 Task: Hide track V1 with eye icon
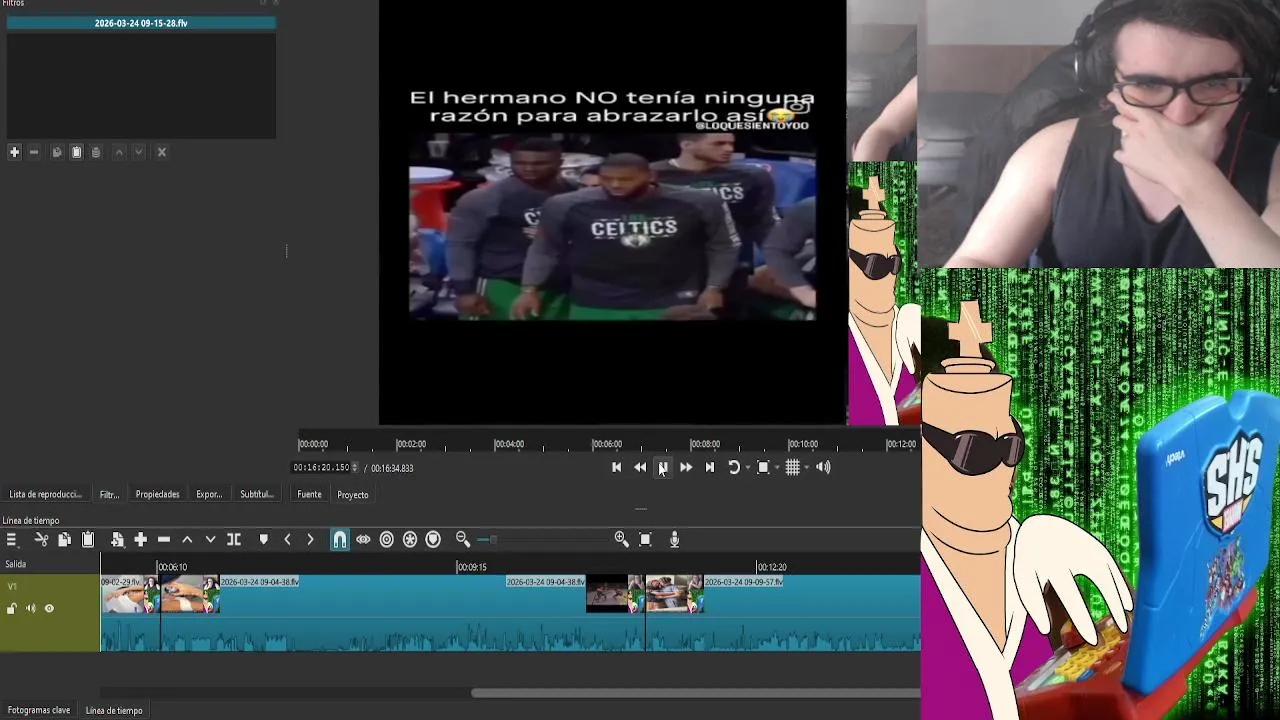pos(49,609)
